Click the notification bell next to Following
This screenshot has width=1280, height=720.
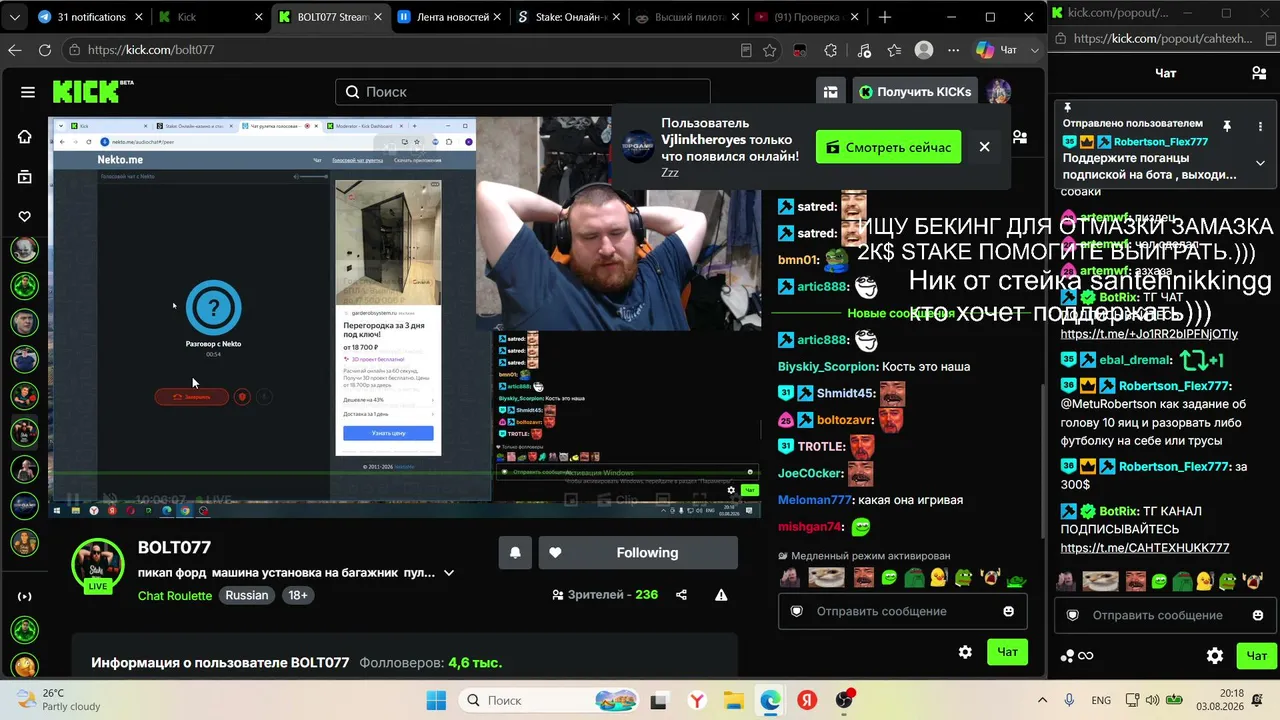515,553
